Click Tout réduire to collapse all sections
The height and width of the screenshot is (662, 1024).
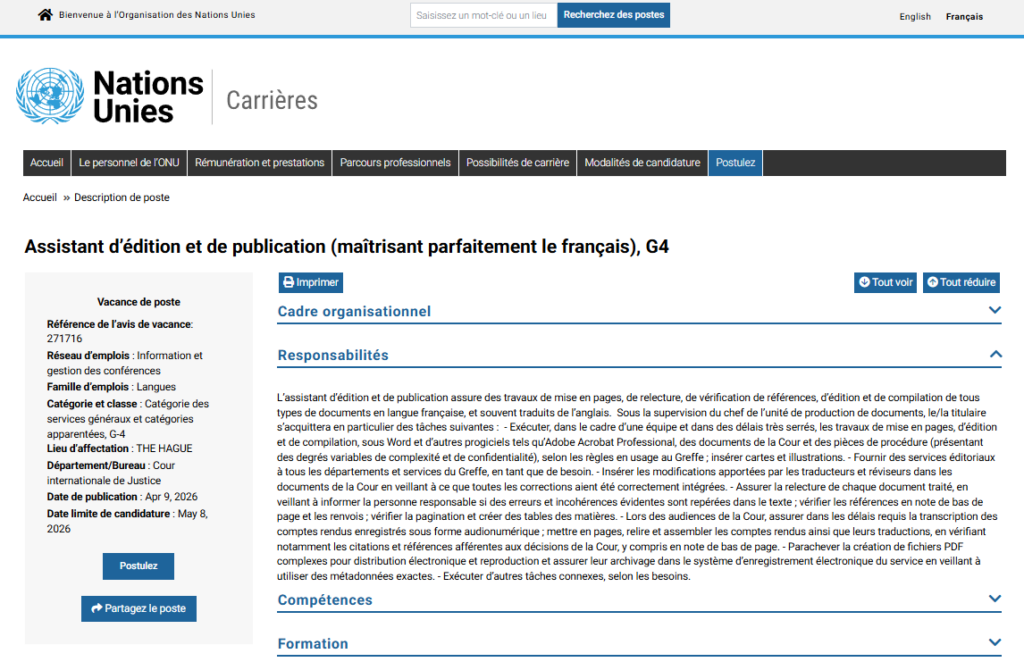(961, 283)
